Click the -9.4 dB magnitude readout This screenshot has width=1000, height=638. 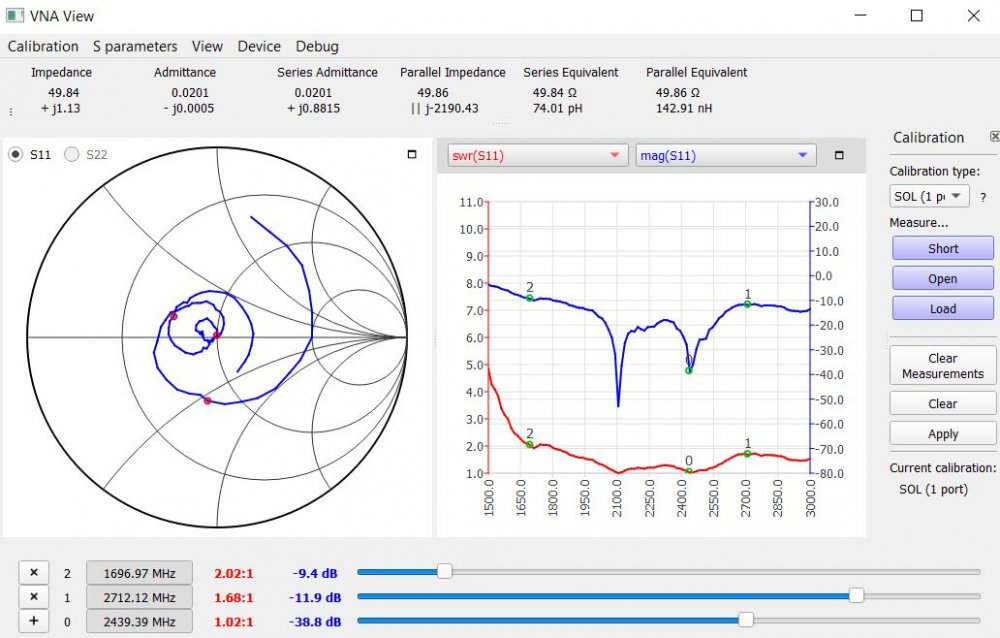315,574
